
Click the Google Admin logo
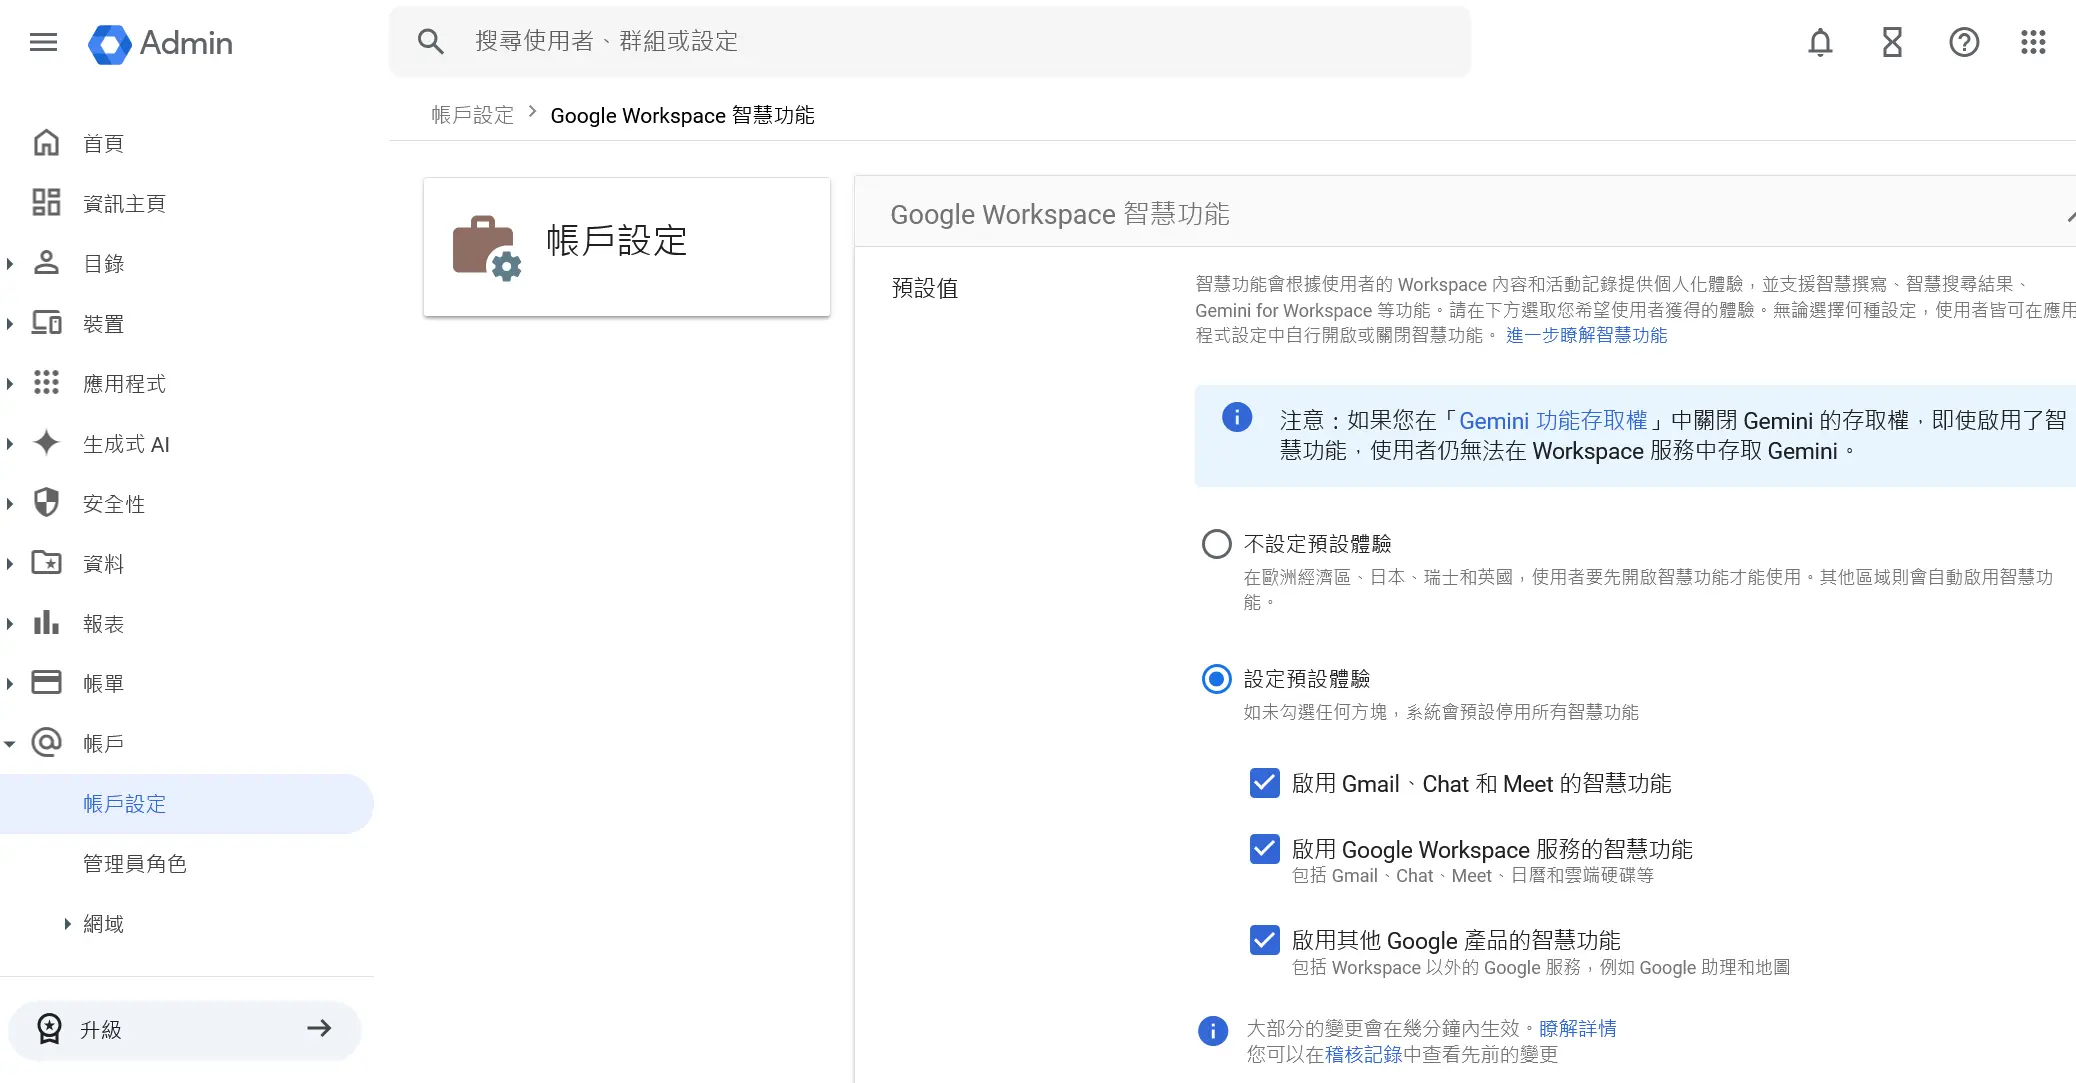(160, 43)
